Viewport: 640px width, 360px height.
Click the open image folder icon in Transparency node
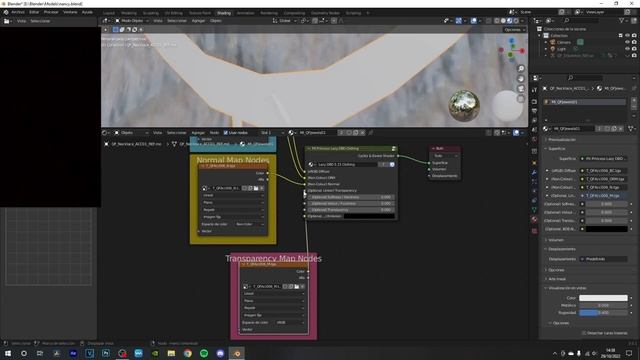[297, 287]
